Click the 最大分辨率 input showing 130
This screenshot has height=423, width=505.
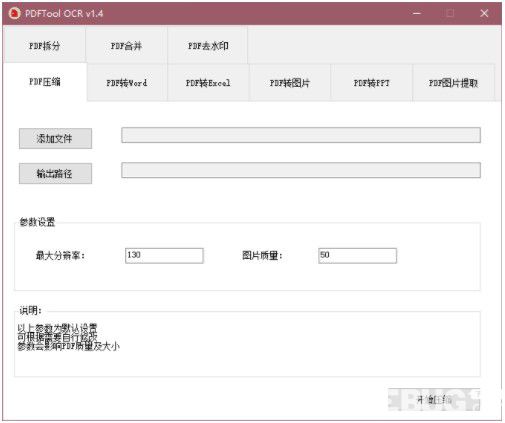(x=164, y=256)
